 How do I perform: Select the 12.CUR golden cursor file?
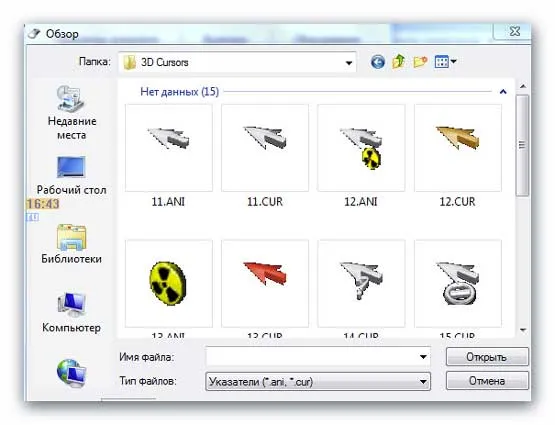[458, 156]
